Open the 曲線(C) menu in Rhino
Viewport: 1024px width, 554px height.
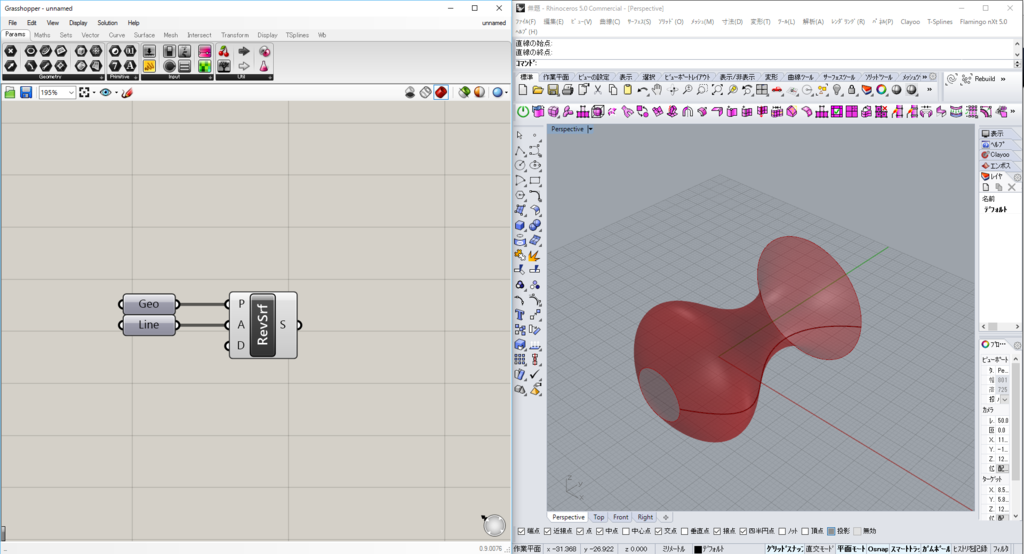609,22
